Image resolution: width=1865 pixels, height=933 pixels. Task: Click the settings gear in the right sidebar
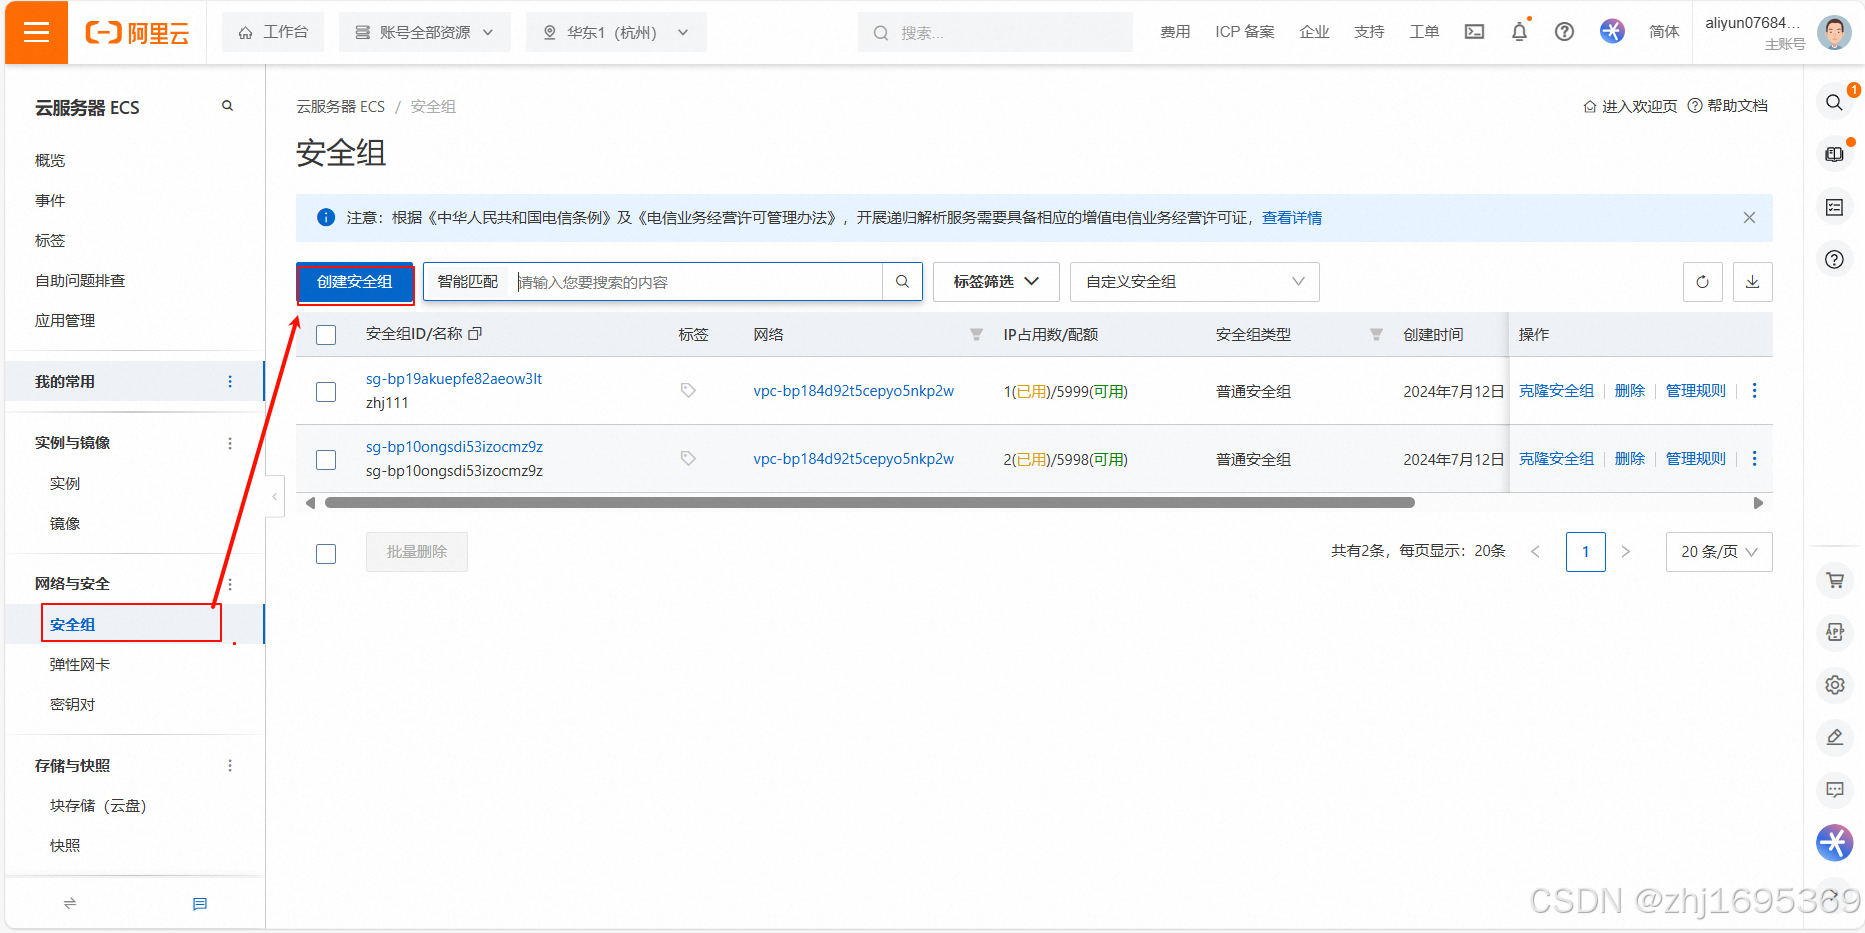1834,685
